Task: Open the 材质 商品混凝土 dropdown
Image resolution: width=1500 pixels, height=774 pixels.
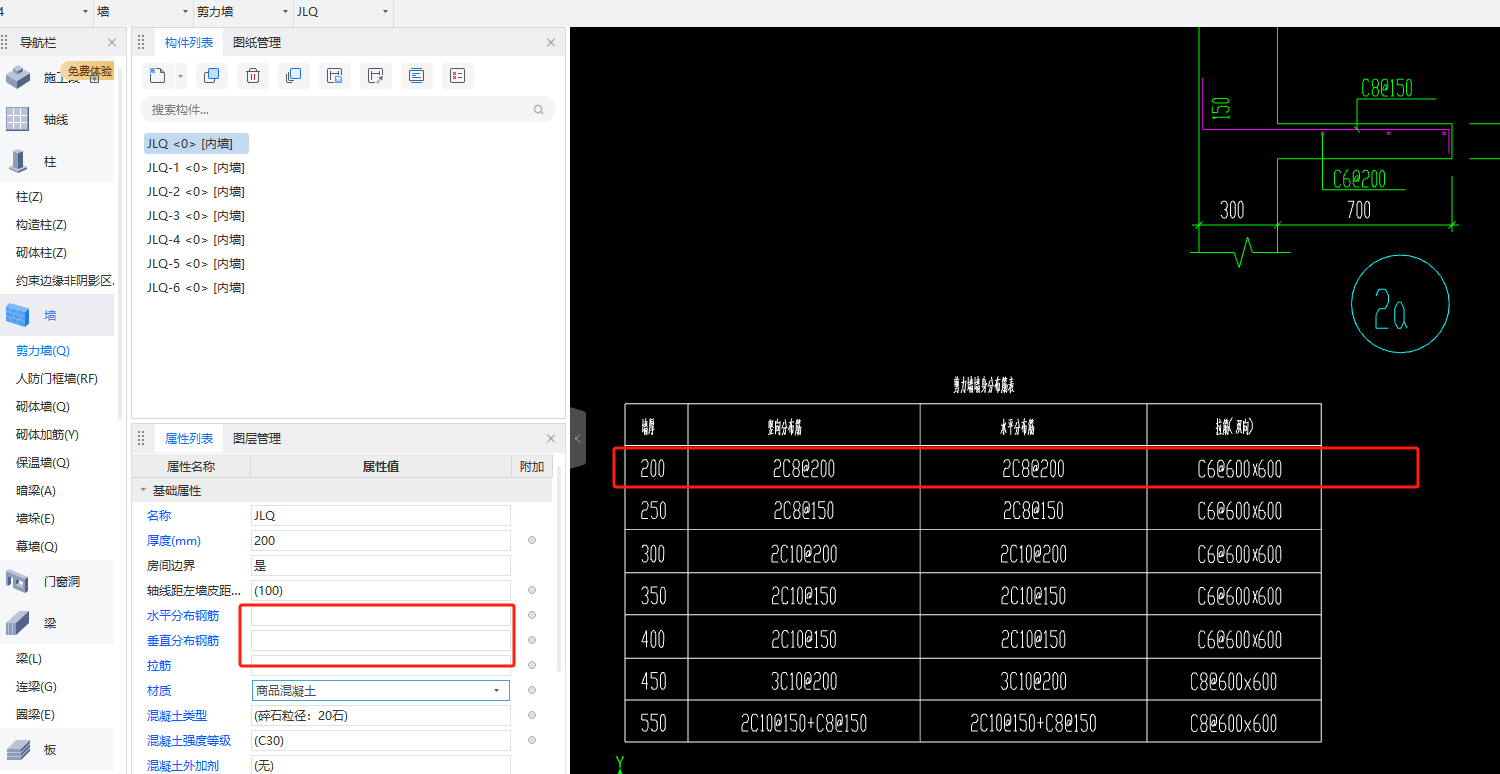Action: (x=496, y=691)
